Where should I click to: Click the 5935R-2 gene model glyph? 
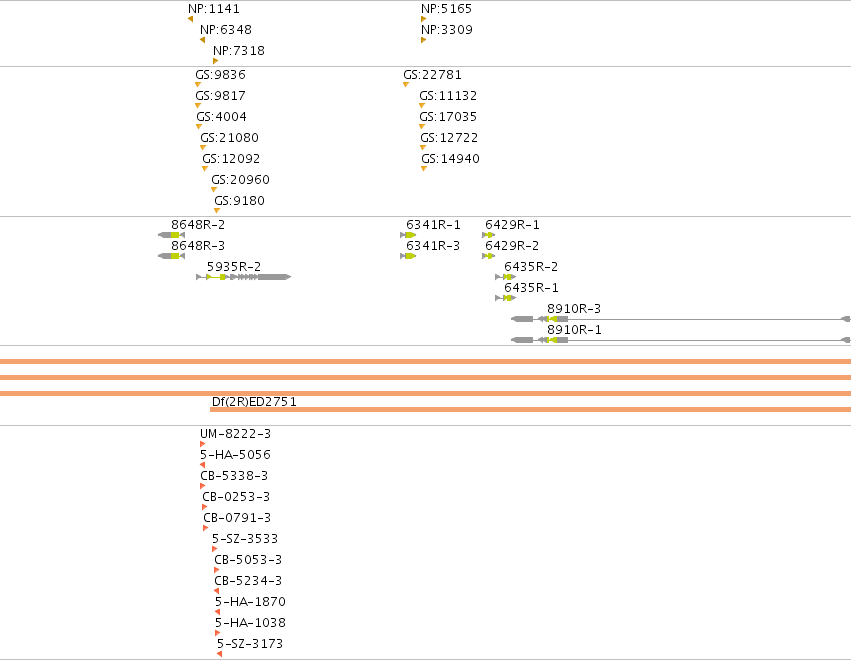244,277
